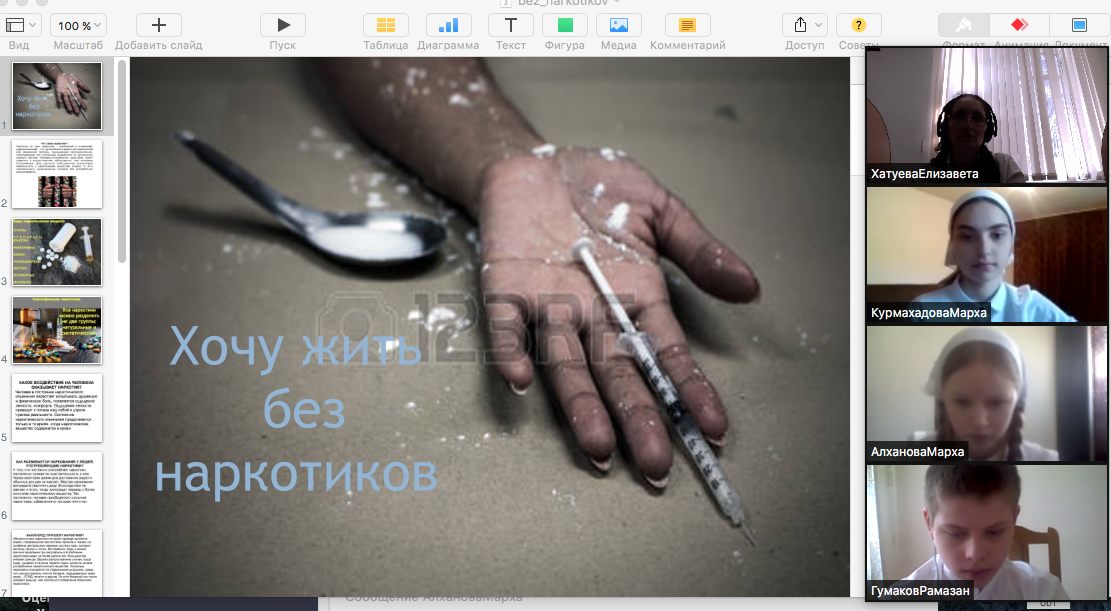Select slide 5 thumbnail in navigator

point(57,408)
